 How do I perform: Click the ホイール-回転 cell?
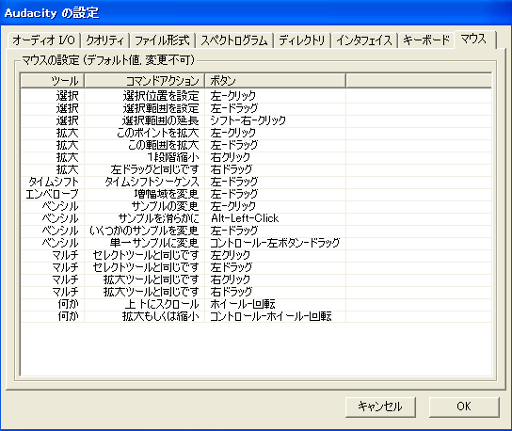(275, 304)
